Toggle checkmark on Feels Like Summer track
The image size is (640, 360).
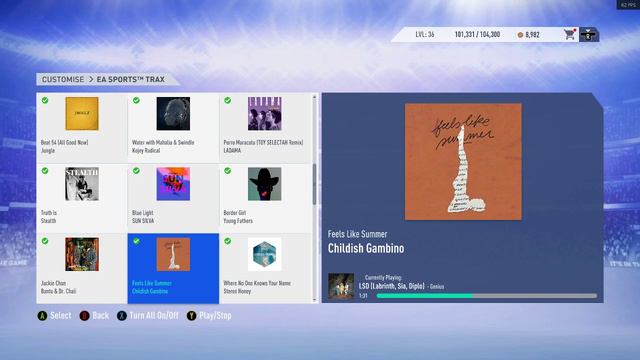point(136,241)
